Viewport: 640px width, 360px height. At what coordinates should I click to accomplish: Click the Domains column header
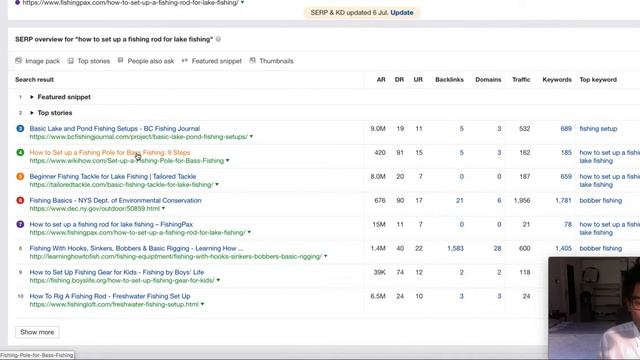(x=488, y=80)
